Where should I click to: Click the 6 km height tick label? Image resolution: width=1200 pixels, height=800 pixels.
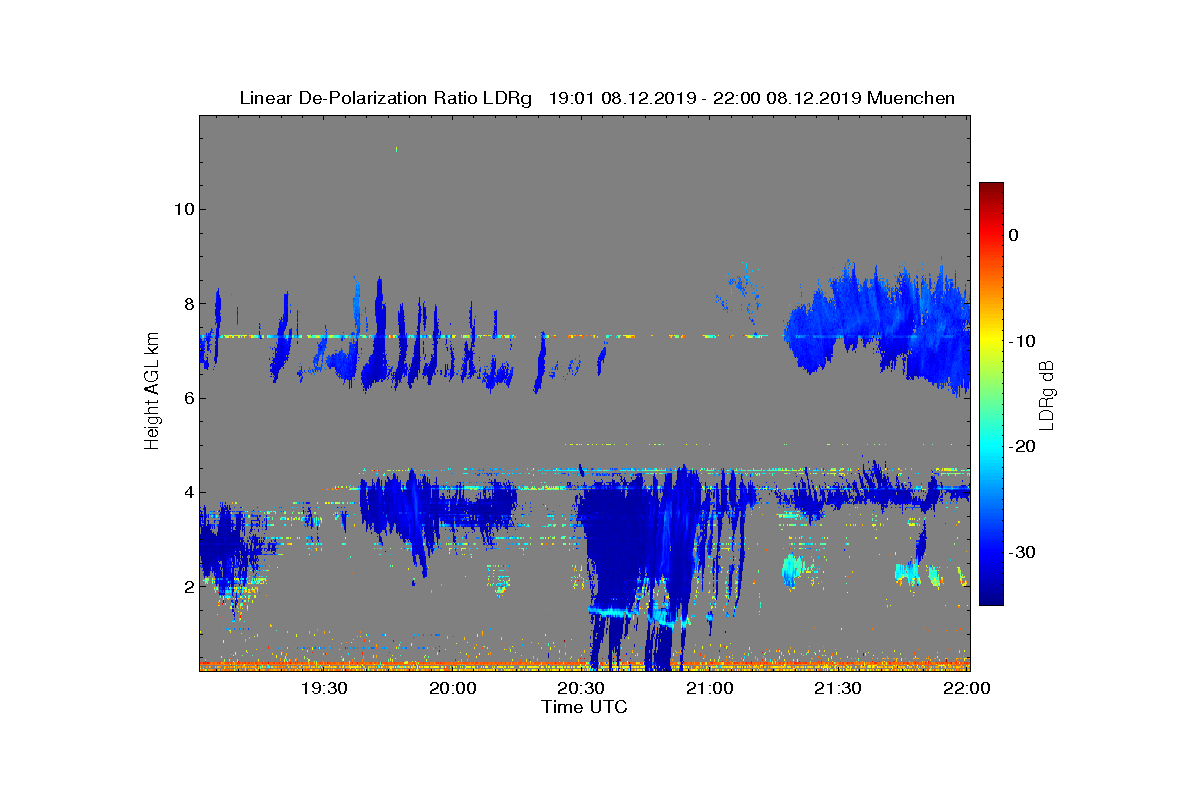pos(188,398)
